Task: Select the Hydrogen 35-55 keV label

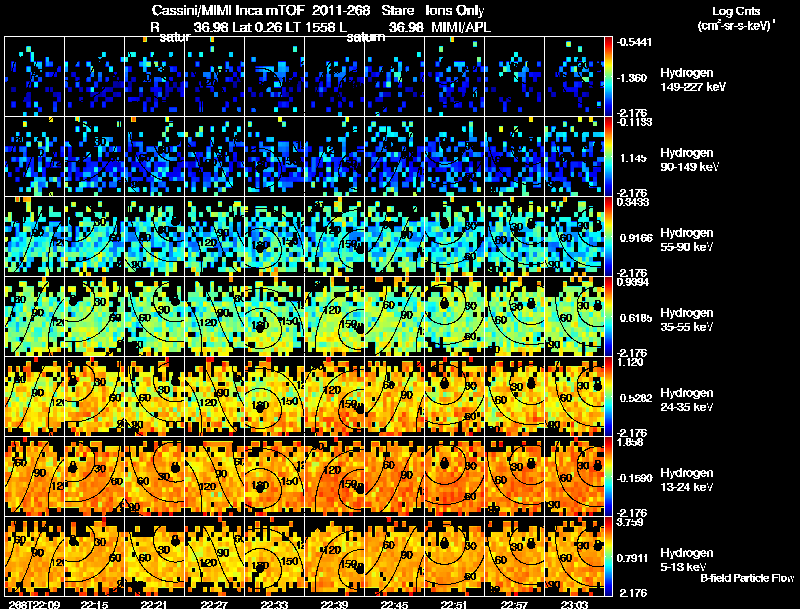Action: pyautogui.click(x=687, y=320)
